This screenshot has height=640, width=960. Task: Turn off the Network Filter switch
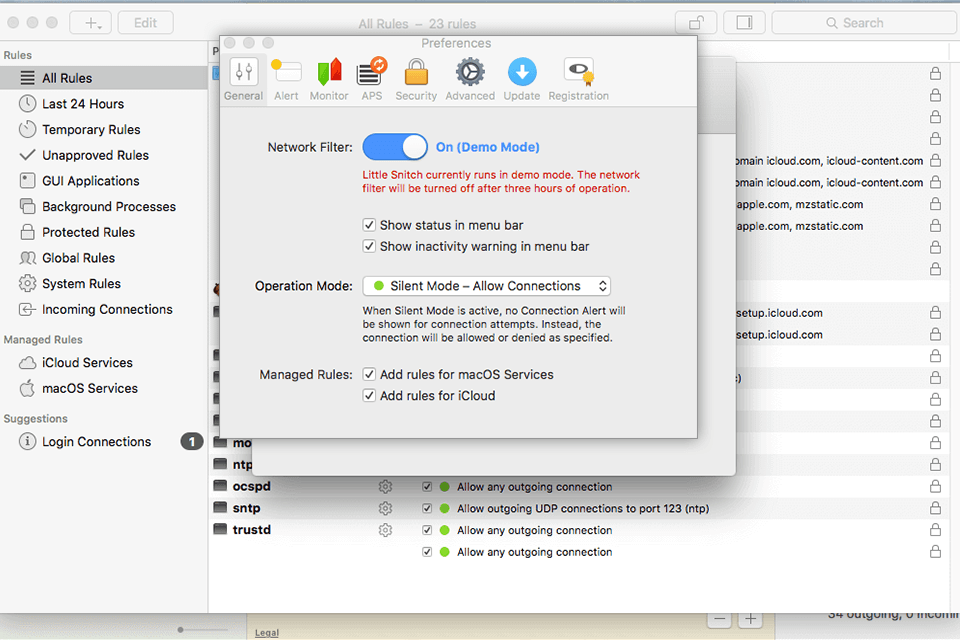(x=395, y=147)
